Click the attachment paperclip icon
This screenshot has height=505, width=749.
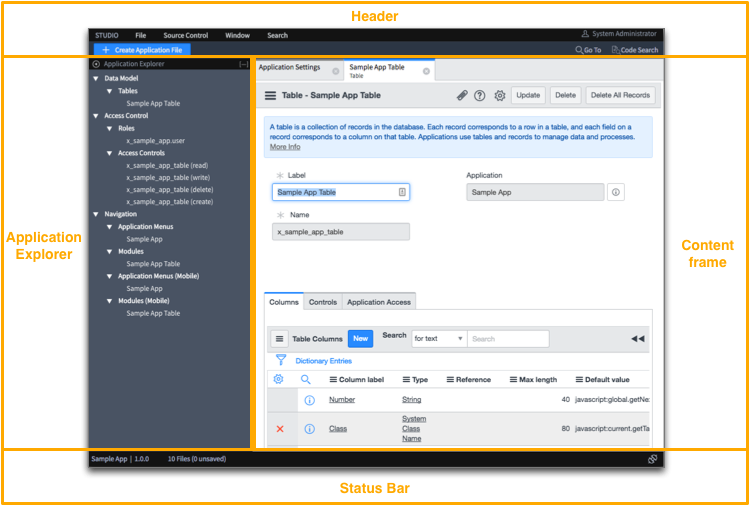click(462, 96)
